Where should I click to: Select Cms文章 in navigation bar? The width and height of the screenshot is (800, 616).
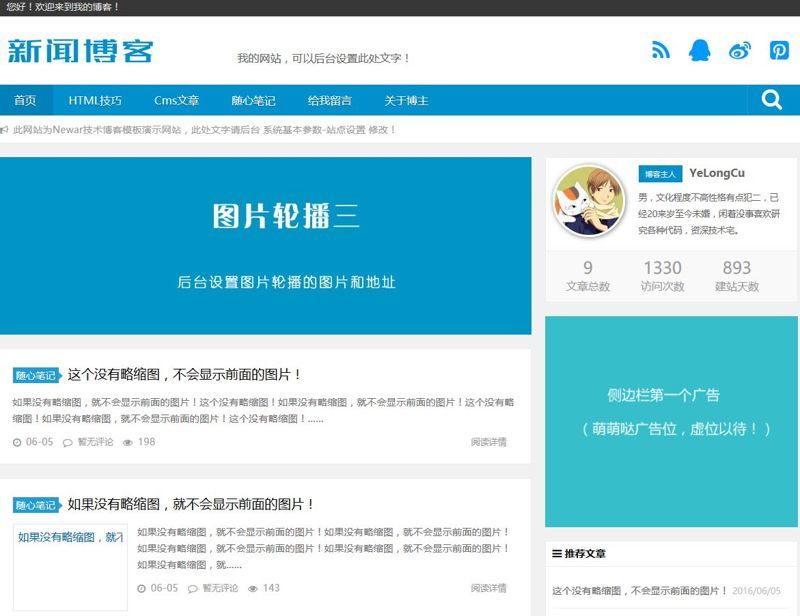176,101
